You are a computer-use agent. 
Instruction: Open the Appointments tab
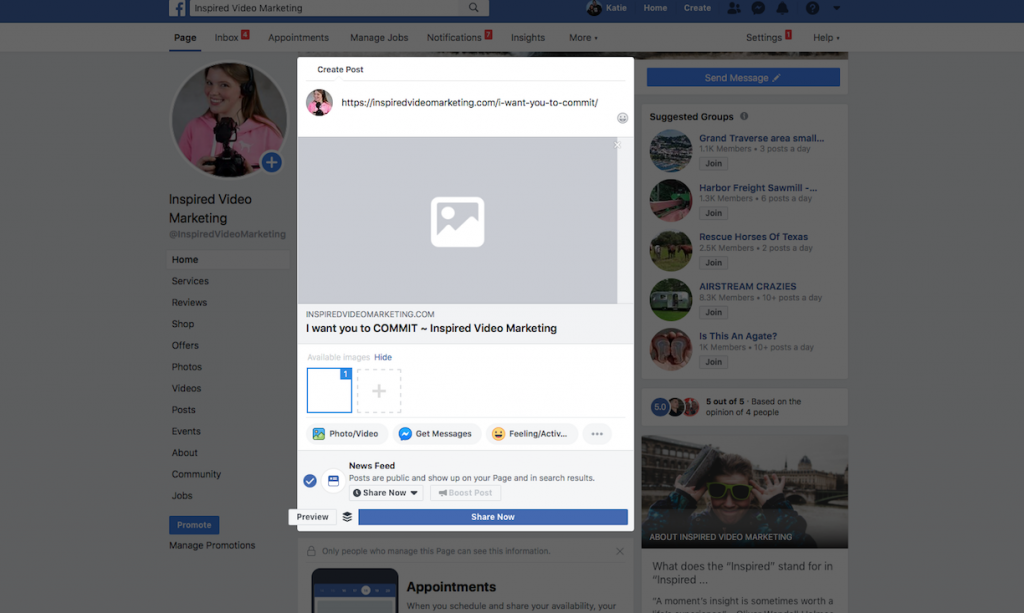point(298,38)
